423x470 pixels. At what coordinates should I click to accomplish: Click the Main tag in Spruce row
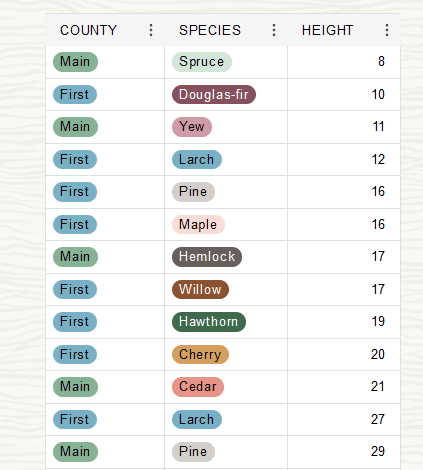coord(75,62)
